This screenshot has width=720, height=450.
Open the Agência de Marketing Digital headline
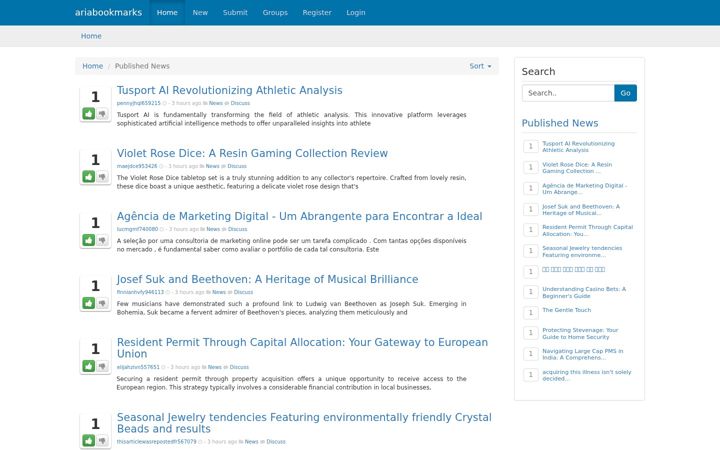point(299,216)
